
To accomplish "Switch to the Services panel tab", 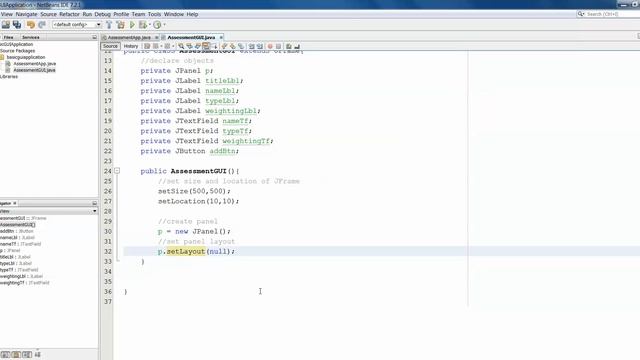I will pos(31,37).
